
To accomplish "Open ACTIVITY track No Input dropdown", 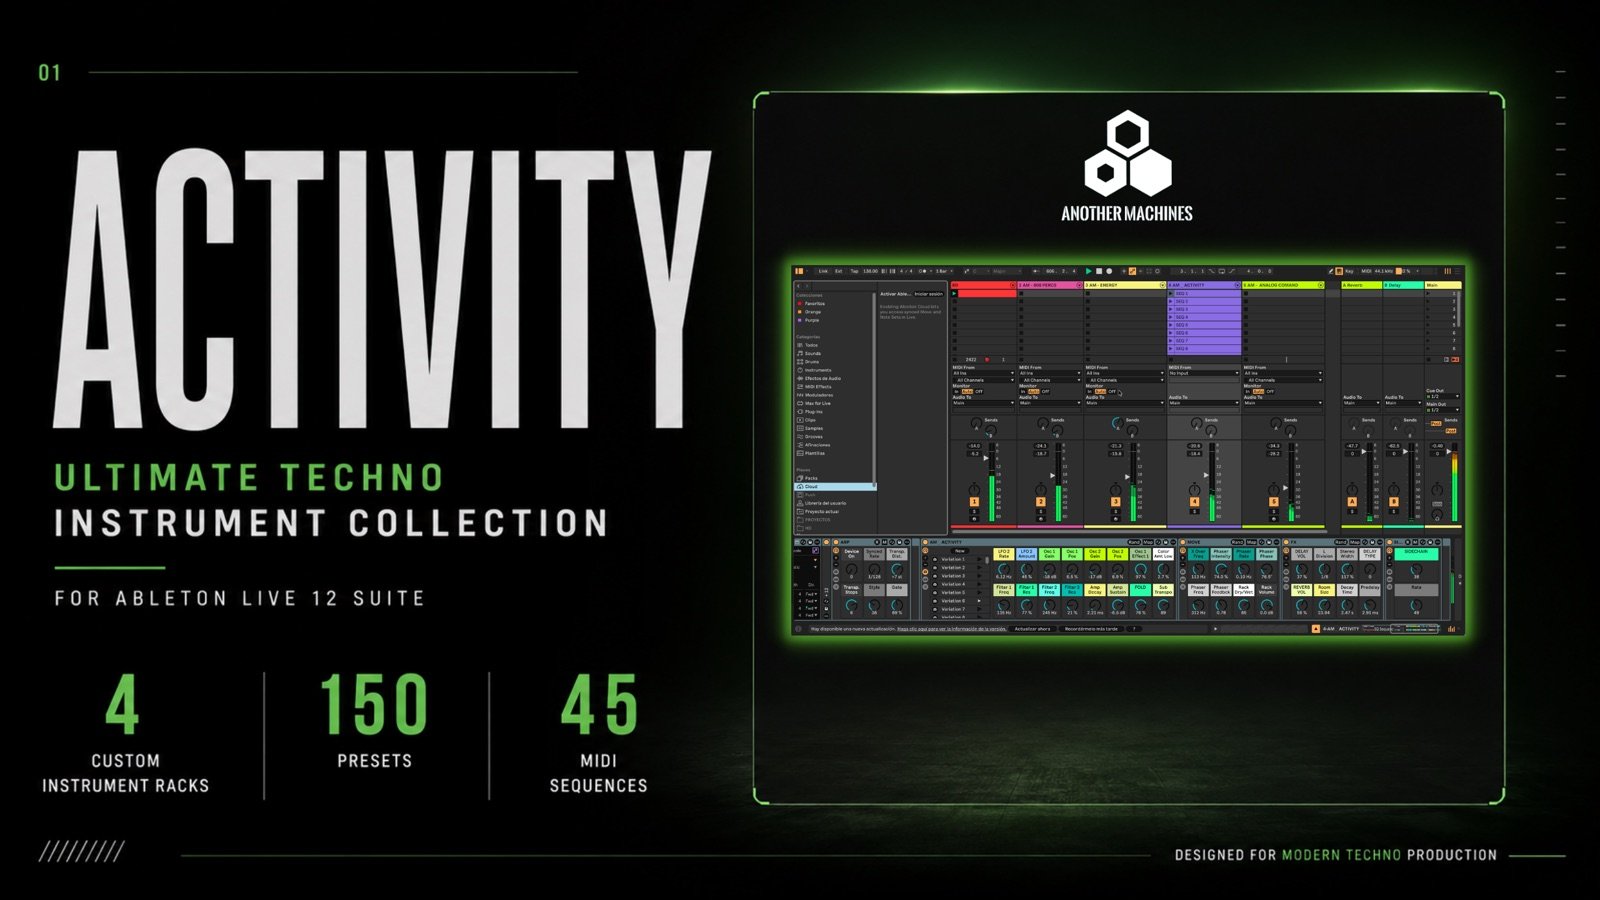I will click(1204, 373).
